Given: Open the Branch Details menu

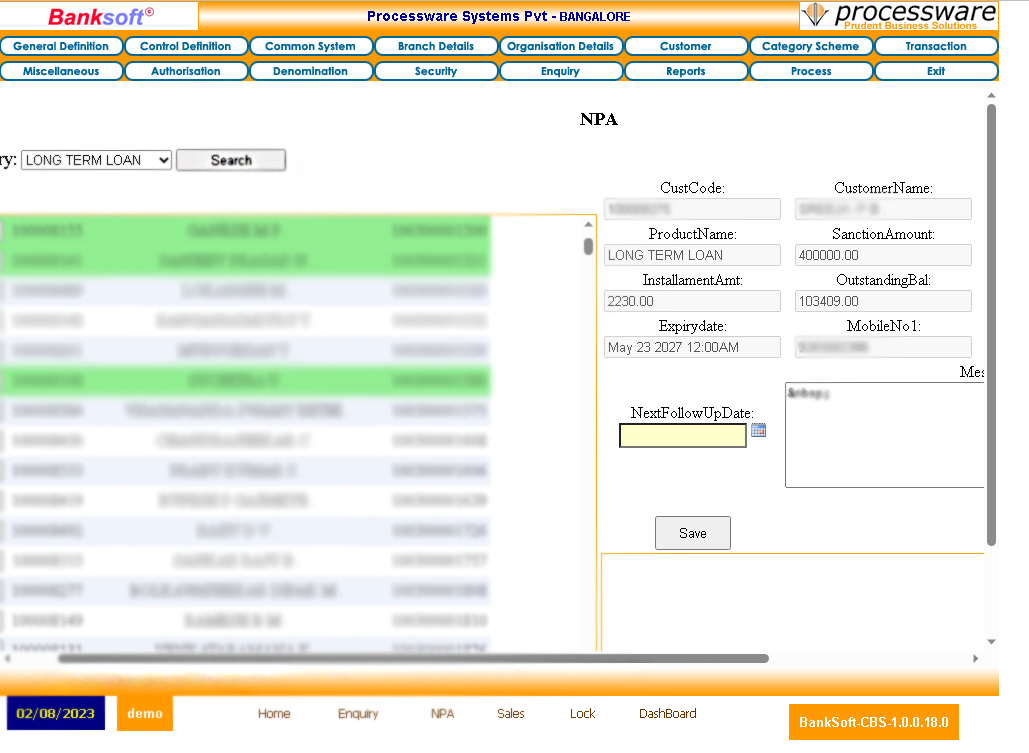Looking at the screenshot, I should tap(436, 46).
